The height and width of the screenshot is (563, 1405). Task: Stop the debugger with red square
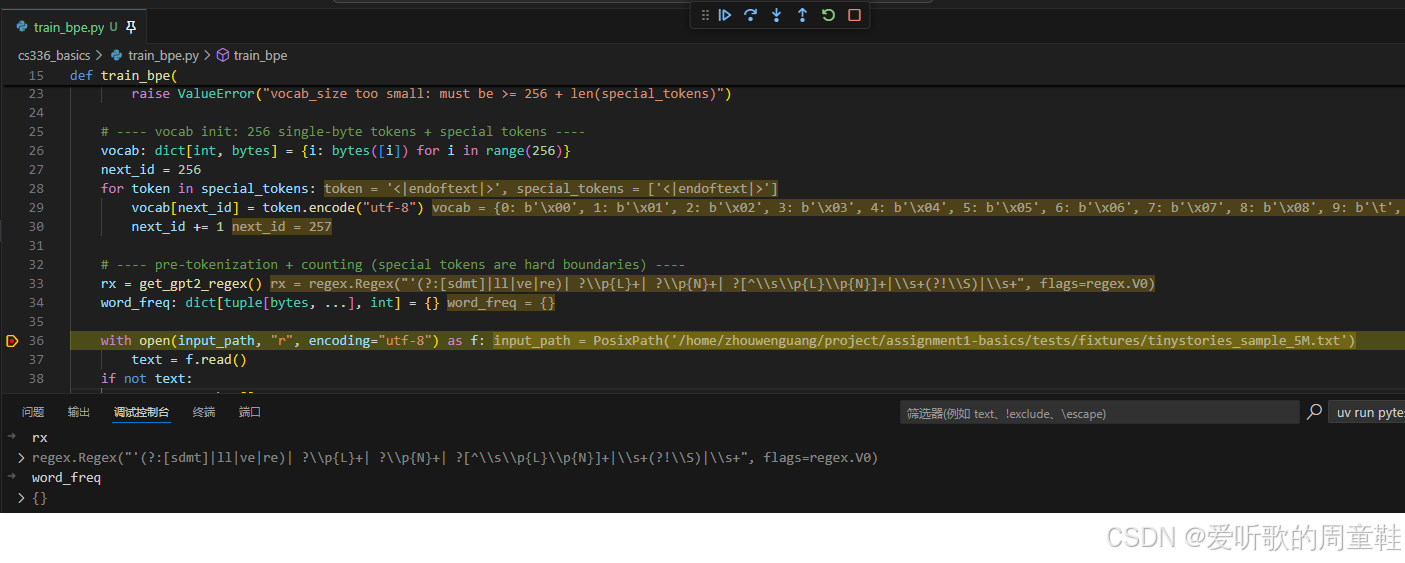click(854, 15)
